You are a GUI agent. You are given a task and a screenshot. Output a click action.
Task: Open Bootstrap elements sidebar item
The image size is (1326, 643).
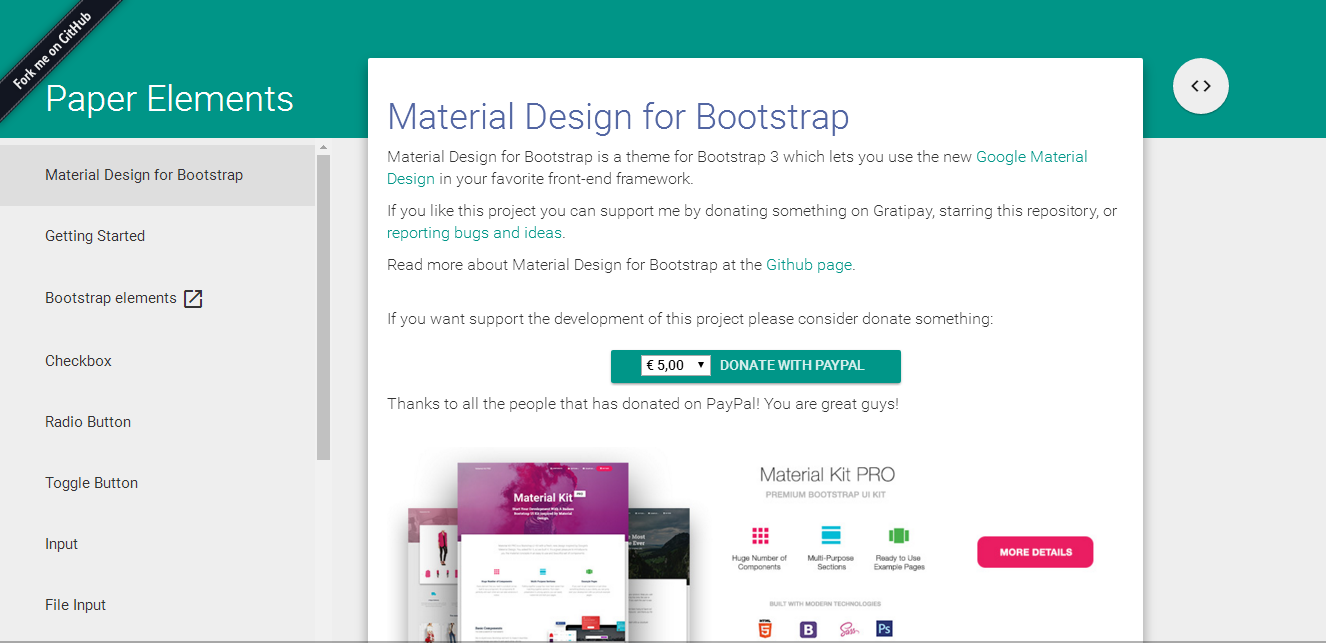pos(158,298)
